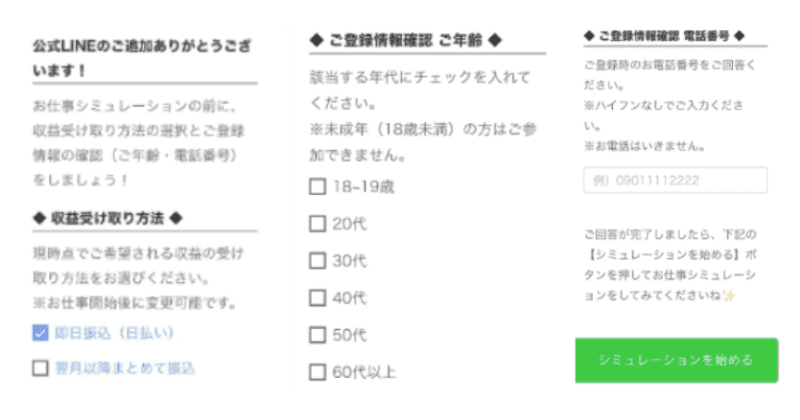The image size is (800, 420).
Task: Enable the 30代 age checkbox
Action: (317, 261)
